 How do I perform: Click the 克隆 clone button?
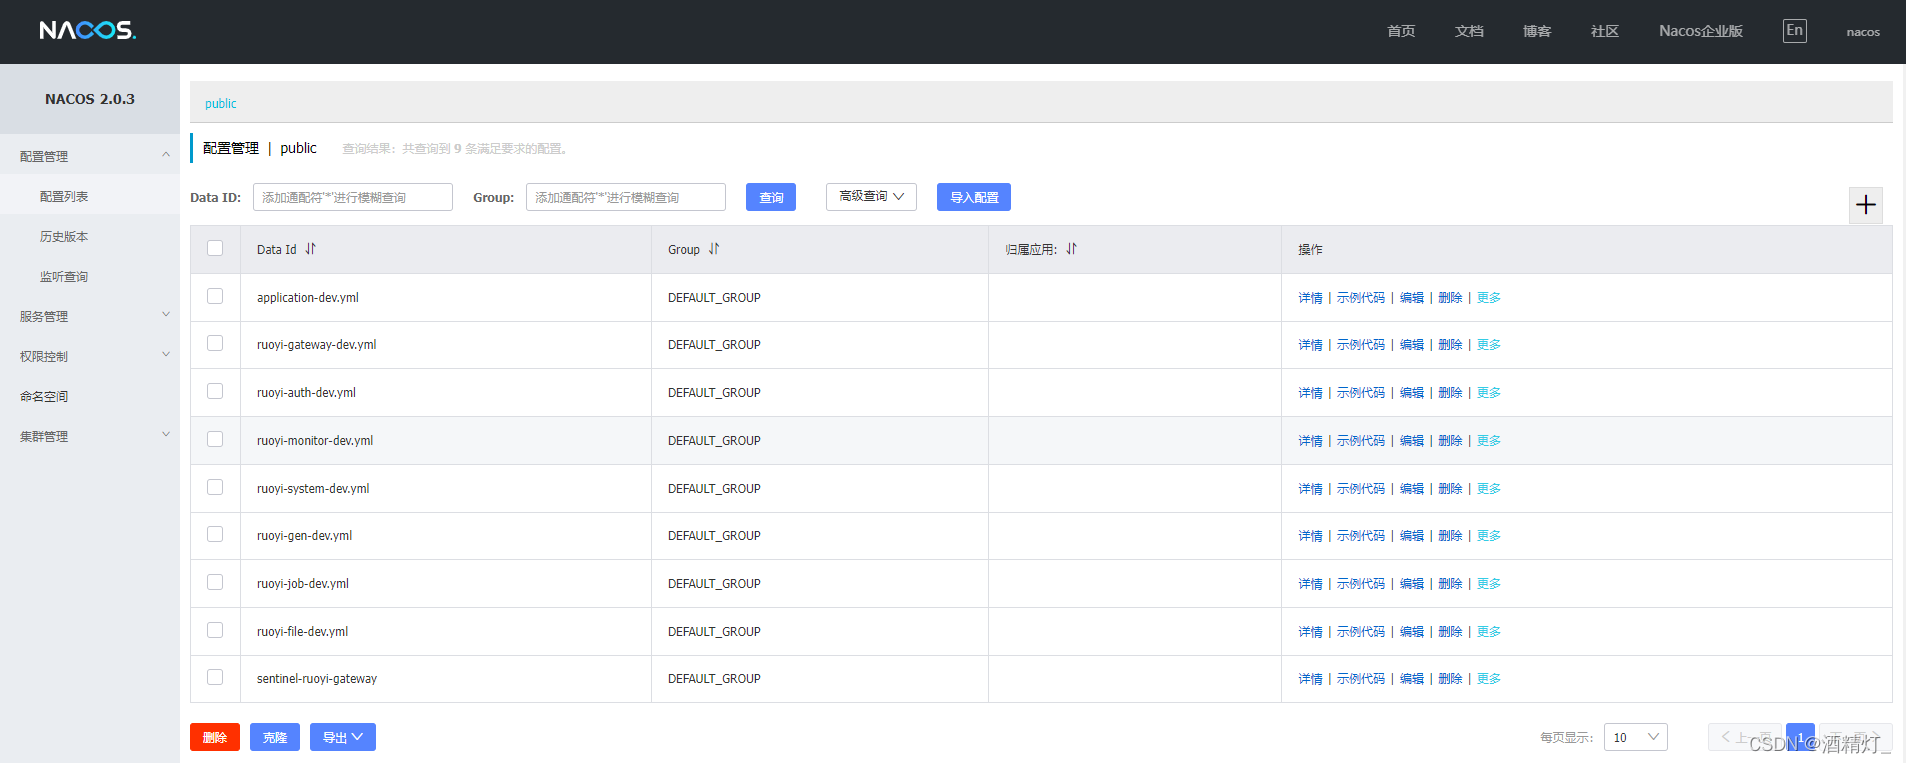coord(275,737)
